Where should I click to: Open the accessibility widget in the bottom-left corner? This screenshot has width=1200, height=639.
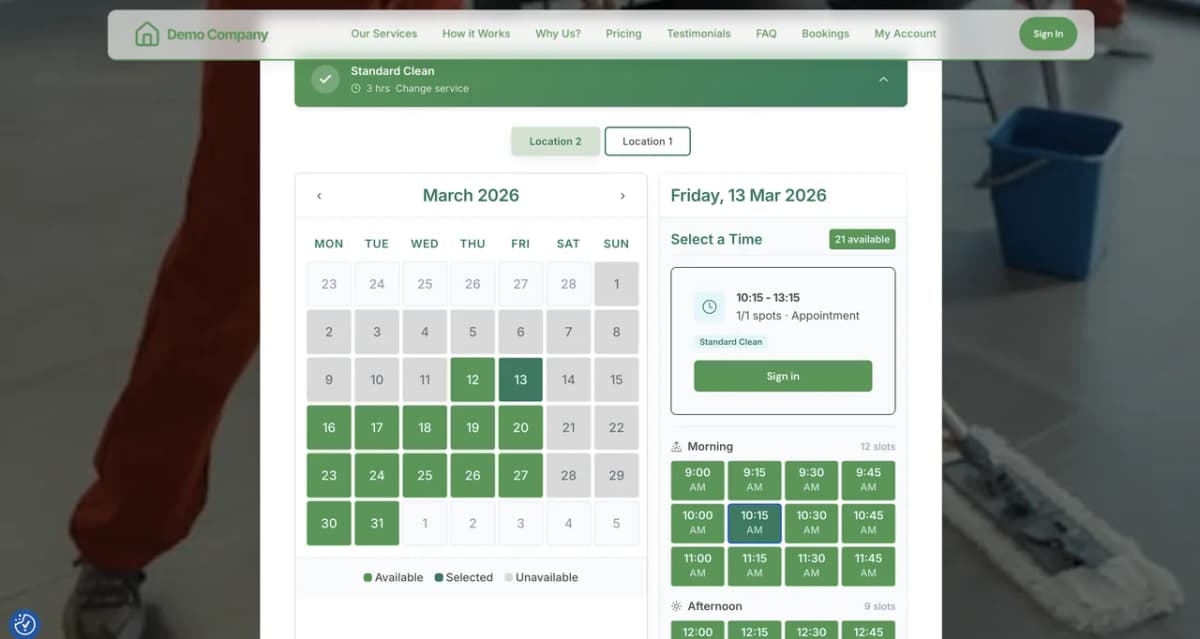click(25, 623)
